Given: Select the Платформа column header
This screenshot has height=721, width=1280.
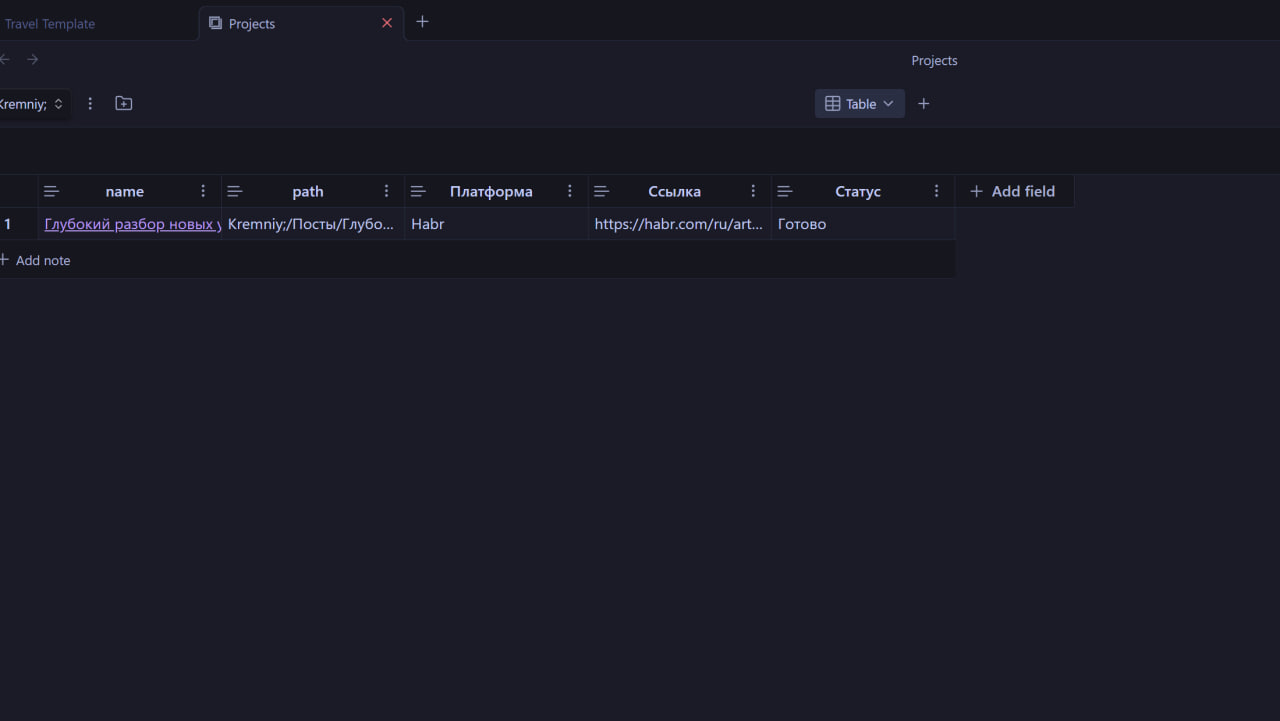Looking at the screenshot, I should [x=496, y=191].
